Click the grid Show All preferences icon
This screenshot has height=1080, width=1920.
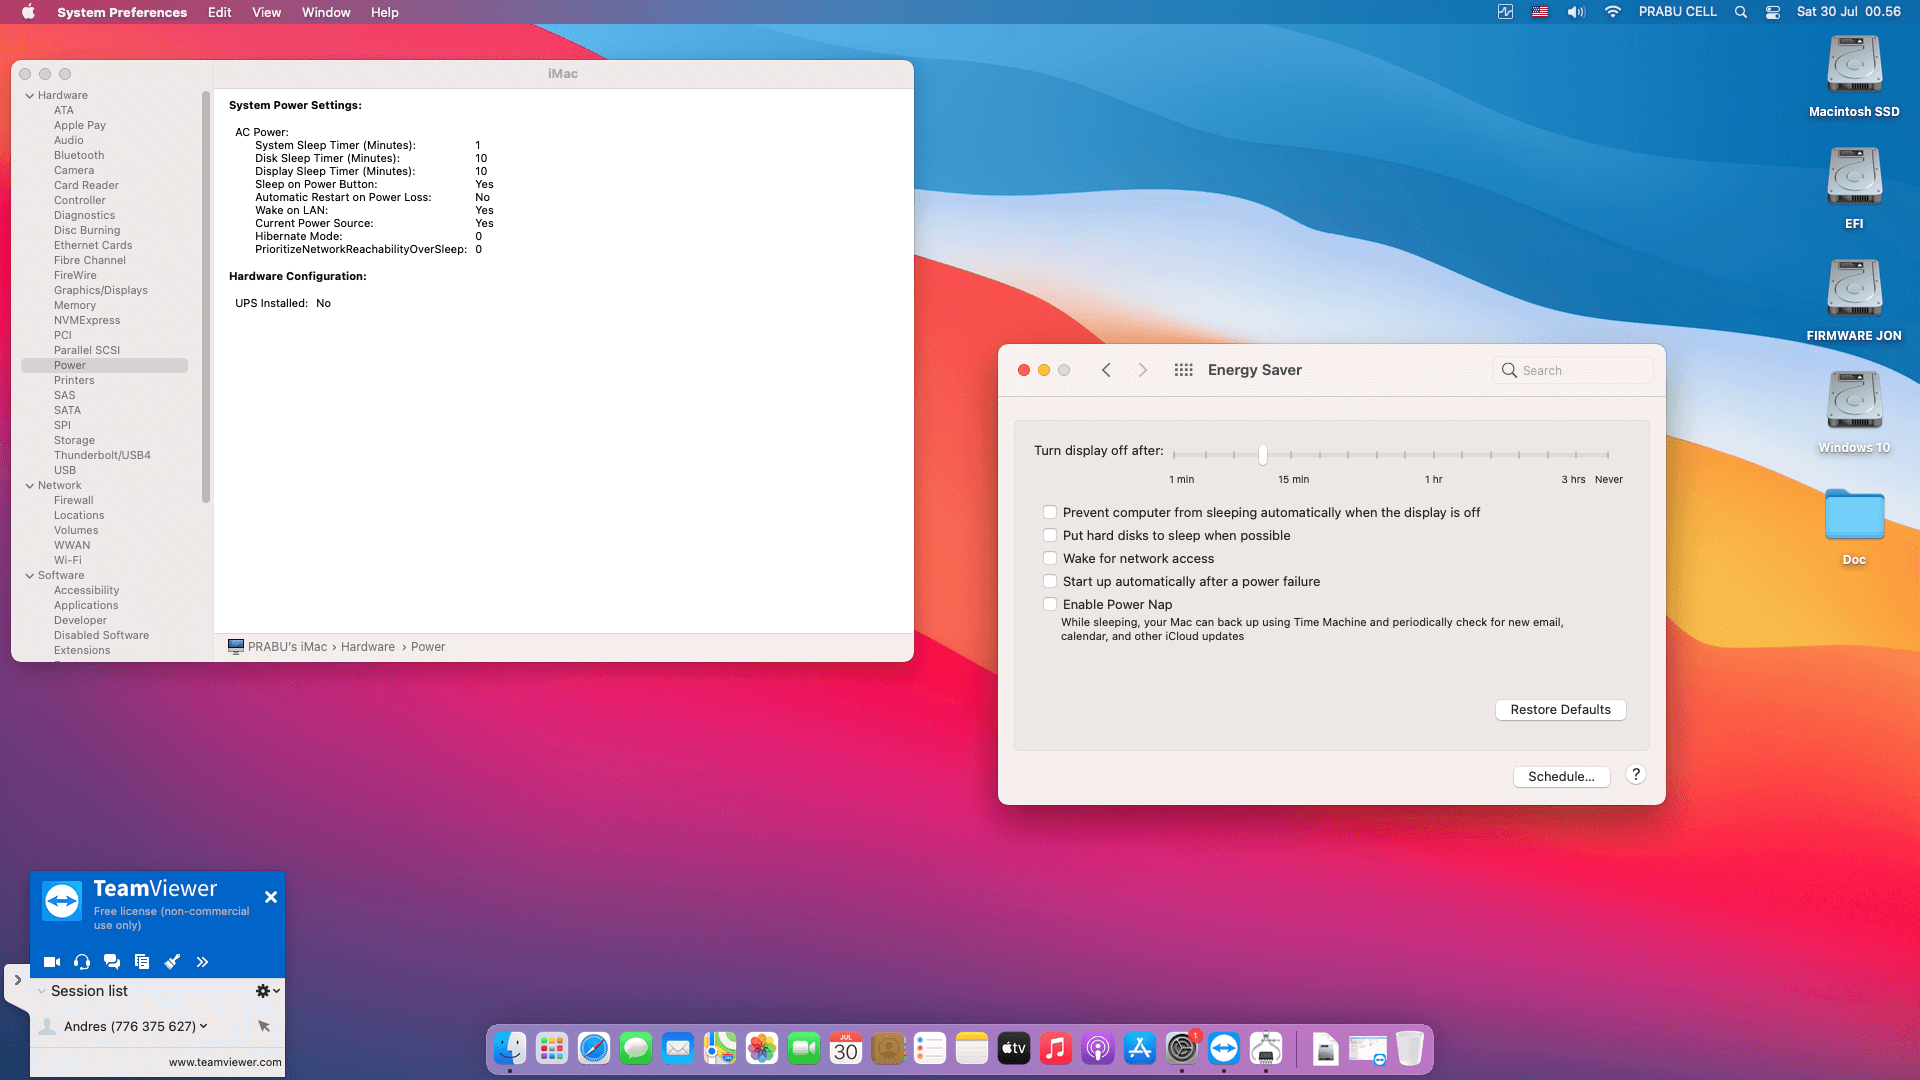(1183, 370)
